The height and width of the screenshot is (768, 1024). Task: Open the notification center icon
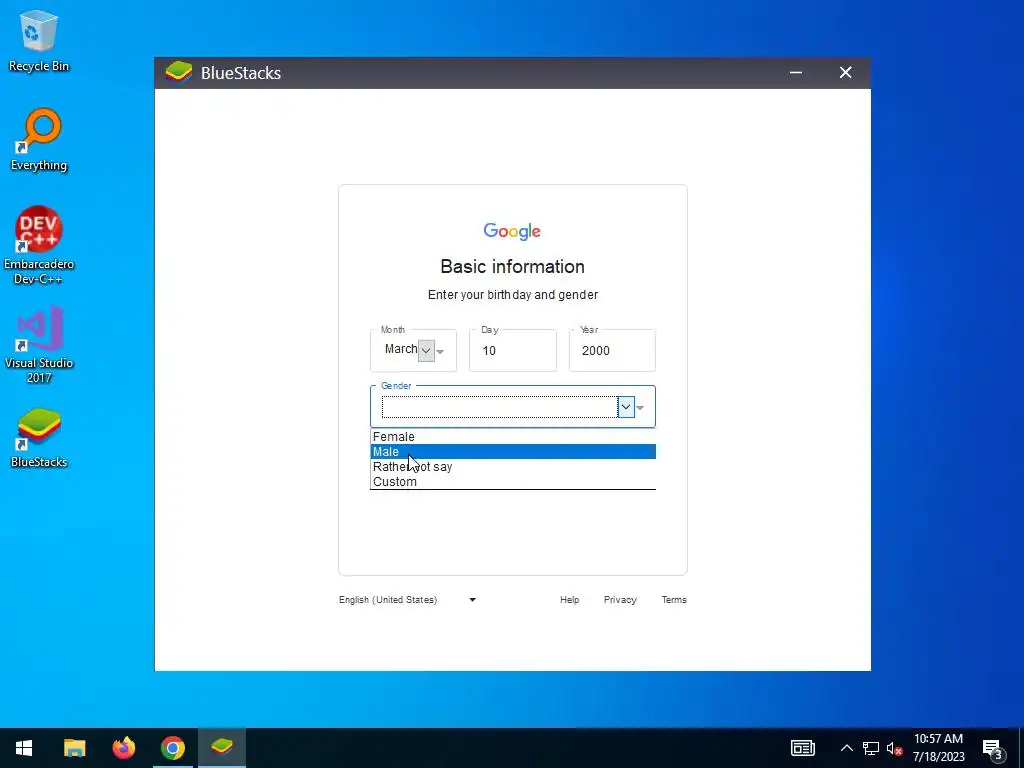[992, 748]
